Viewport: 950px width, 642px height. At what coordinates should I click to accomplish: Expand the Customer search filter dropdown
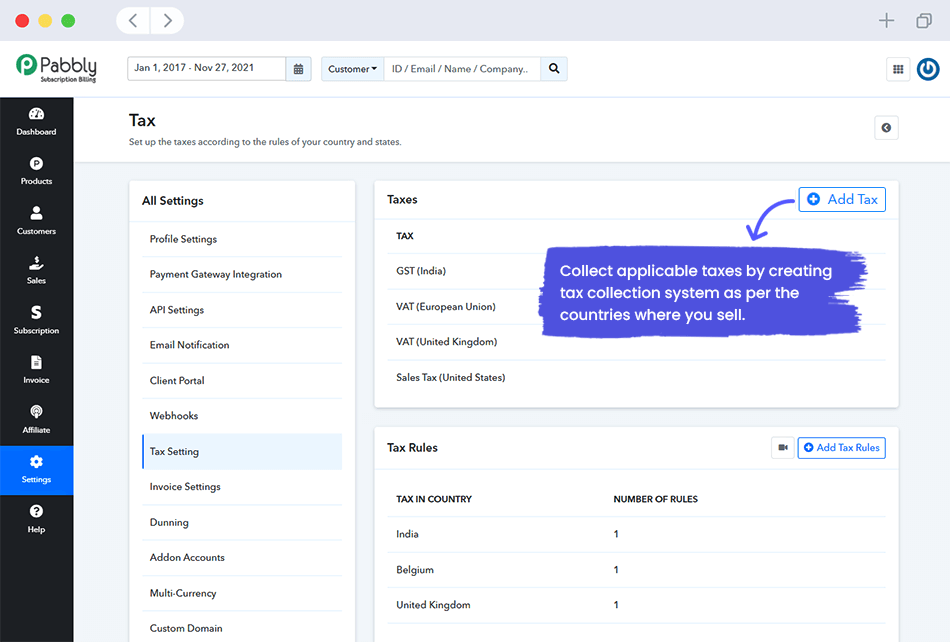(353, 69)
